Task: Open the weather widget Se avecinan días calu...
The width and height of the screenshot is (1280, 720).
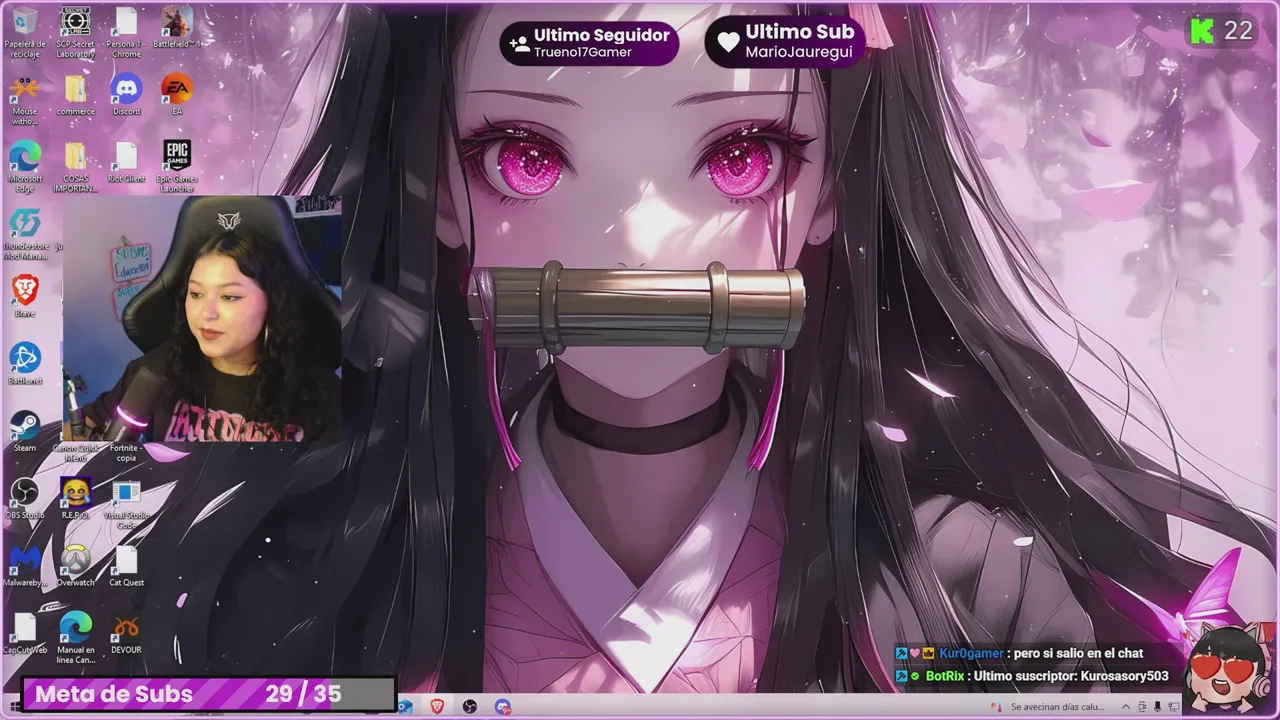Action: pyautogui.click(x=1048, y=707)
